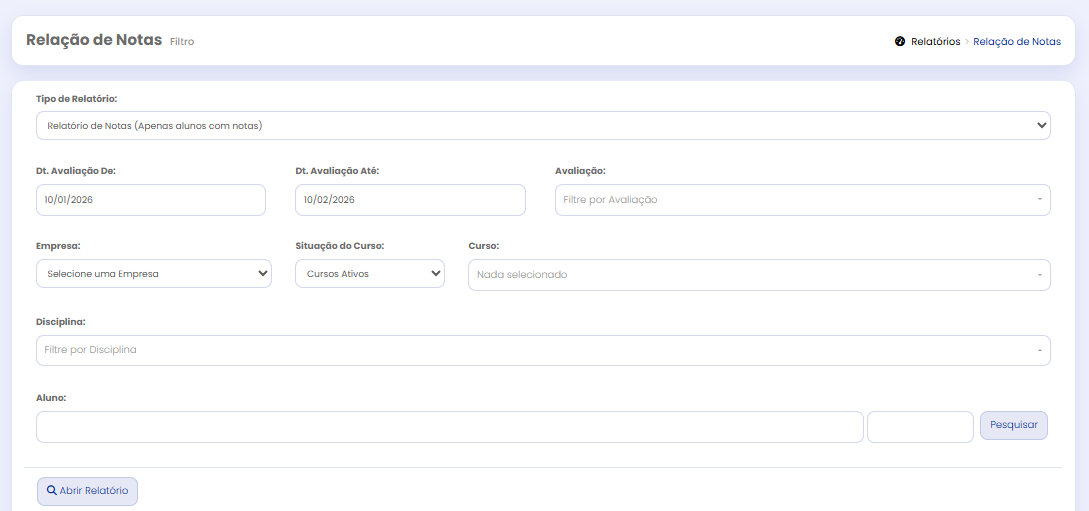Click the magnifier icon on Abrir Relatório
1089x511 pixels.
(x=51, y=491)
